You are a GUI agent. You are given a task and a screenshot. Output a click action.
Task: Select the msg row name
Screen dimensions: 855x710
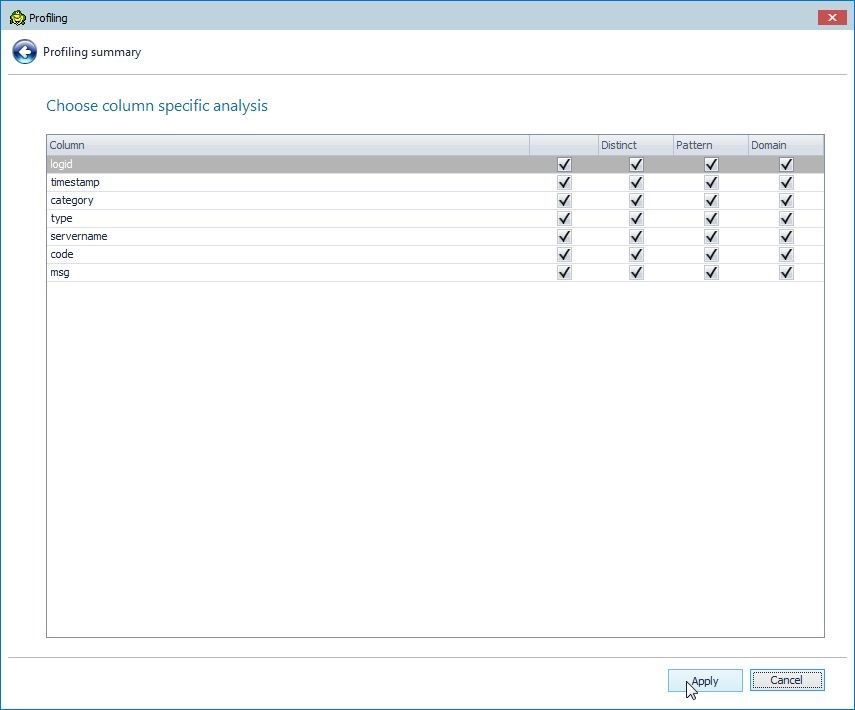coord(59,272)
